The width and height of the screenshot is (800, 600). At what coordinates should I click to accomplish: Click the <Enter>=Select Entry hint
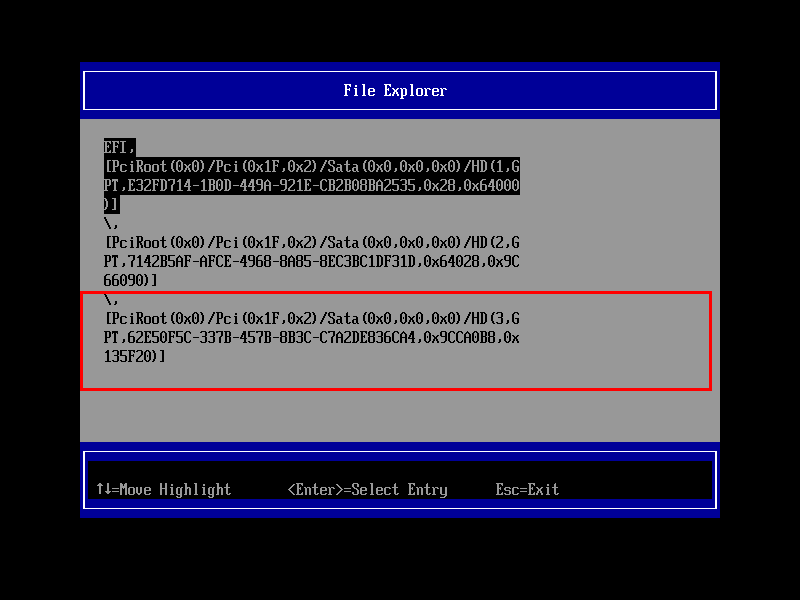[x=367, y=490]
